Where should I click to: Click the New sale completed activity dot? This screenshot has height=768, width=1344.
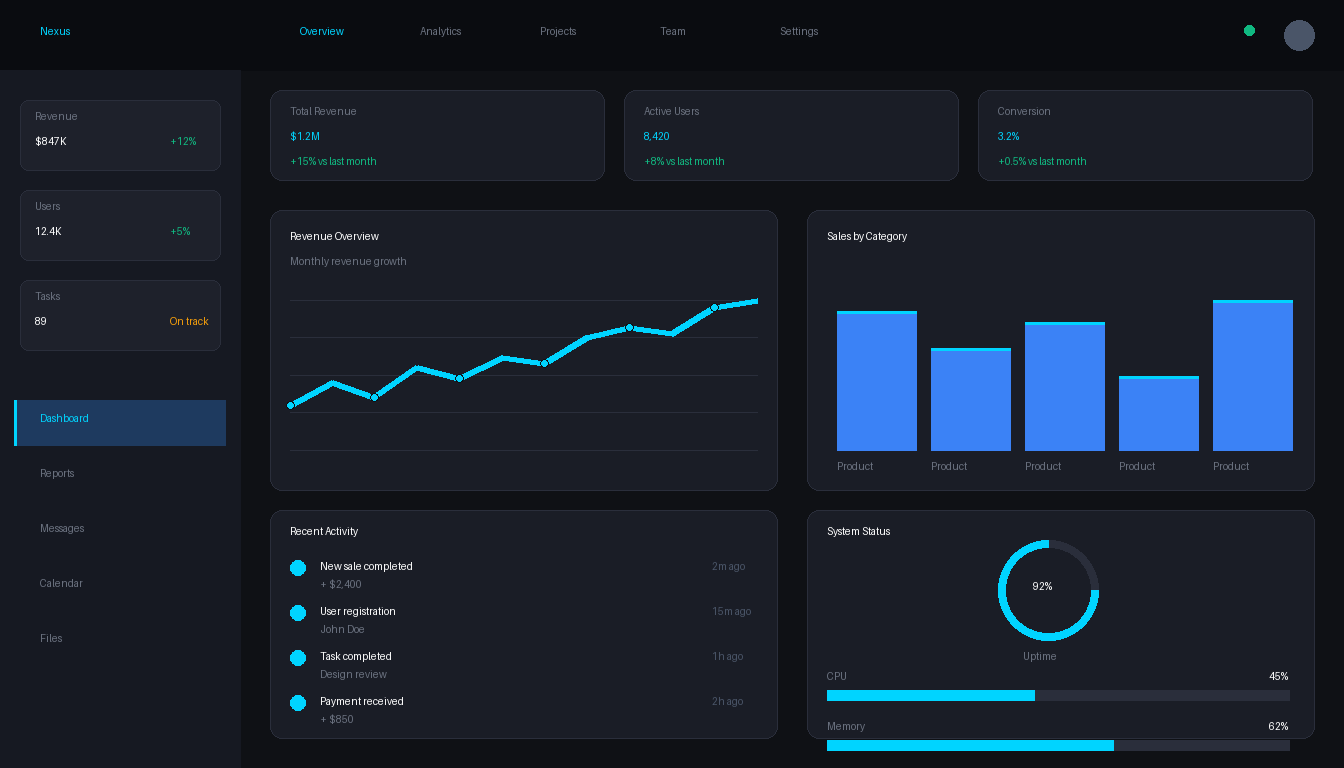click(x=298, y=568)
